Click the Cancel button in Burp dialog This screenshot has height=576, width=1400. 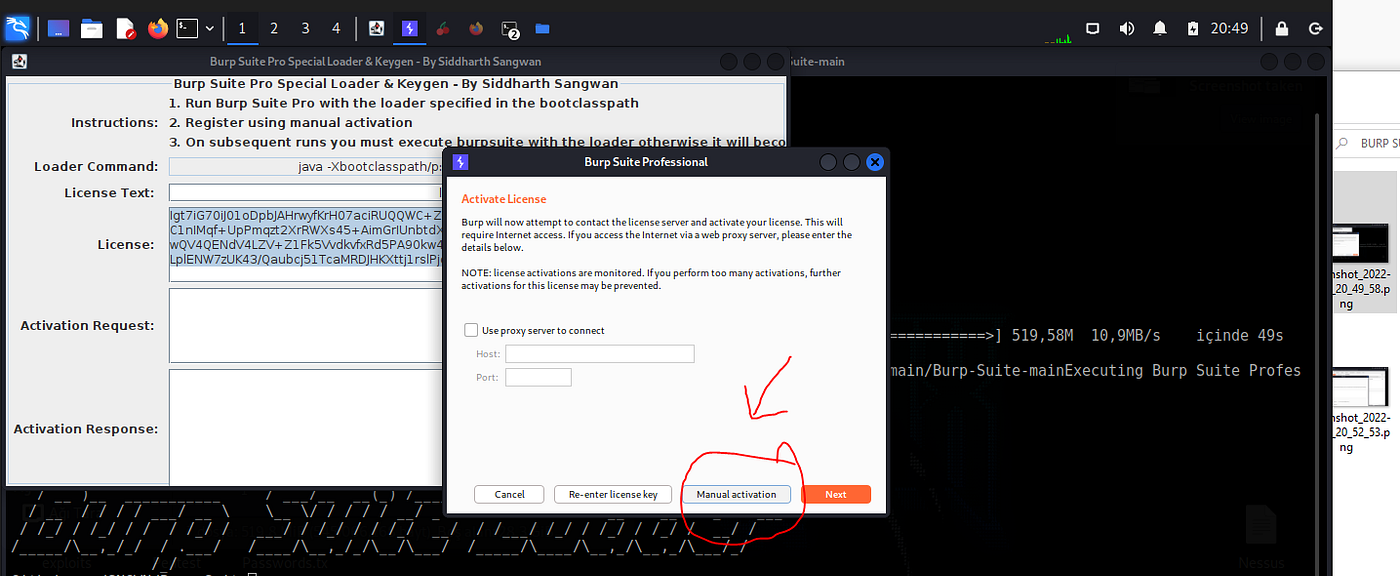point(509,494)
